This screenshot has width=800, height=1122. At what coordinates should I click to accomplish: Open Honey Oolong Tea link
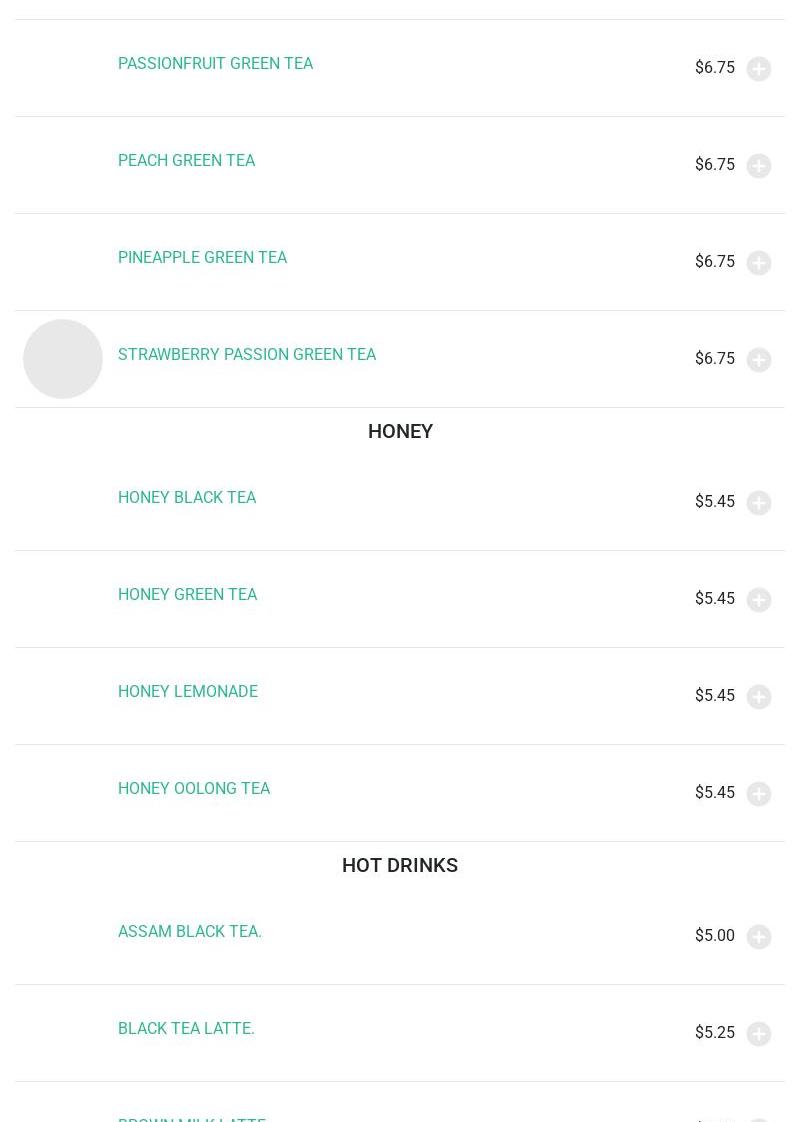pyautogui.click(x=194, y=789)
